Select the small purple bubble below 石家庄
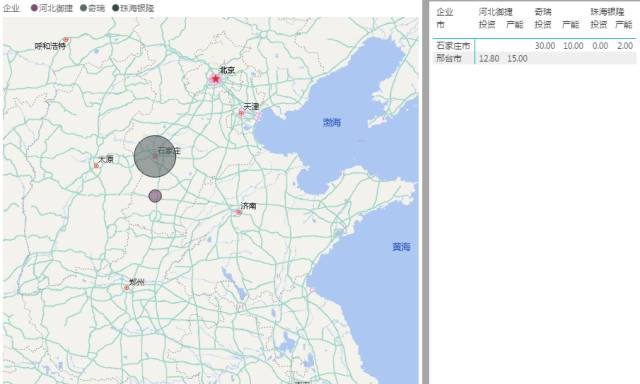Image resolution: width=640 pixels, height=384 pixels. click(x=155, y=196)
